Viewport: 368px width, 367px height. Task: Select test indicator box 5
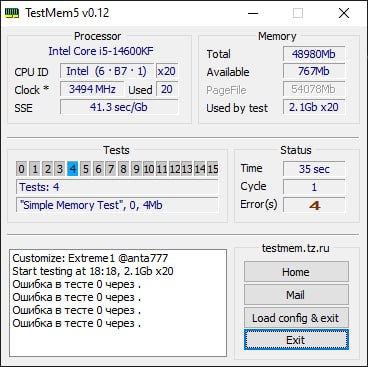(85, 169)
